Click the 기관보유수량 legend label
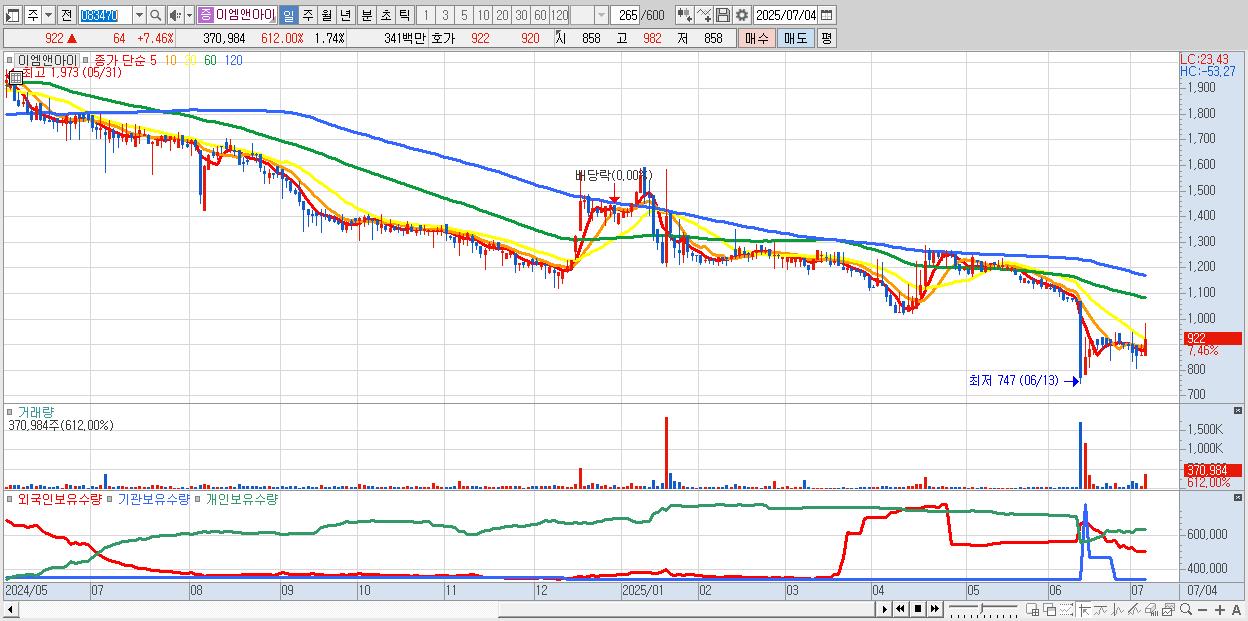The image size is (1248, 621). pos(153,498)
